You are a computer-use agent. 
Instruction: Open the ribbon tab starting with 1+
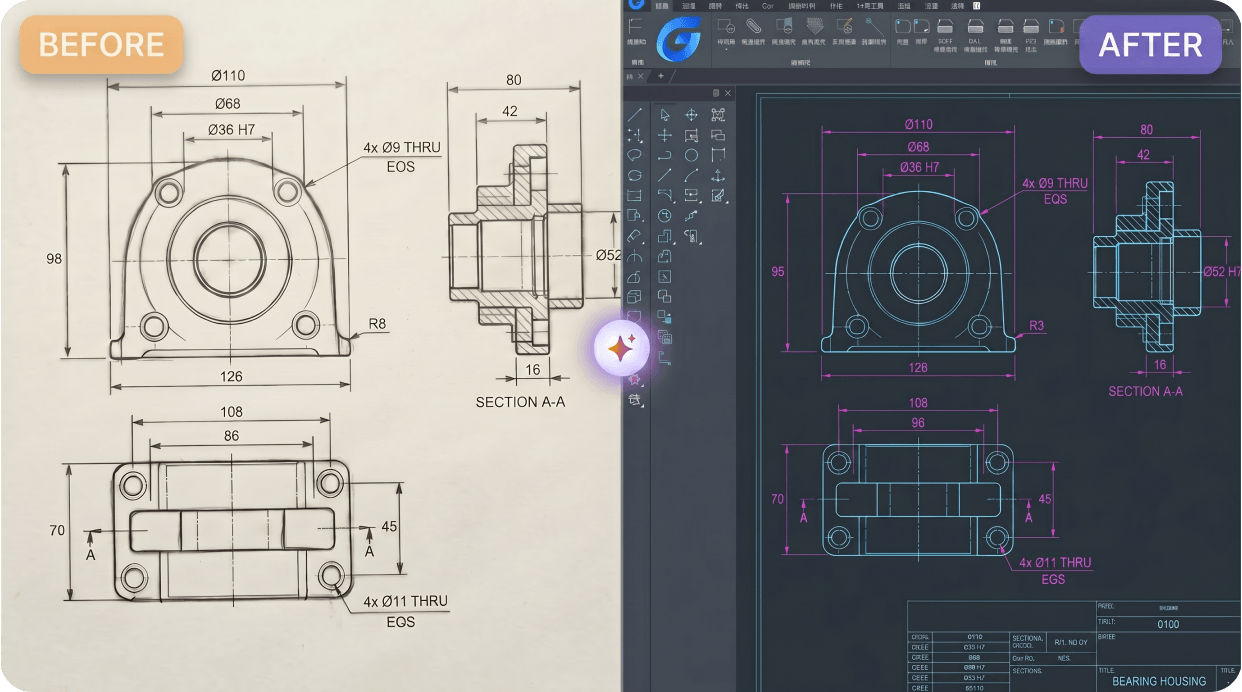click(870, 6)
